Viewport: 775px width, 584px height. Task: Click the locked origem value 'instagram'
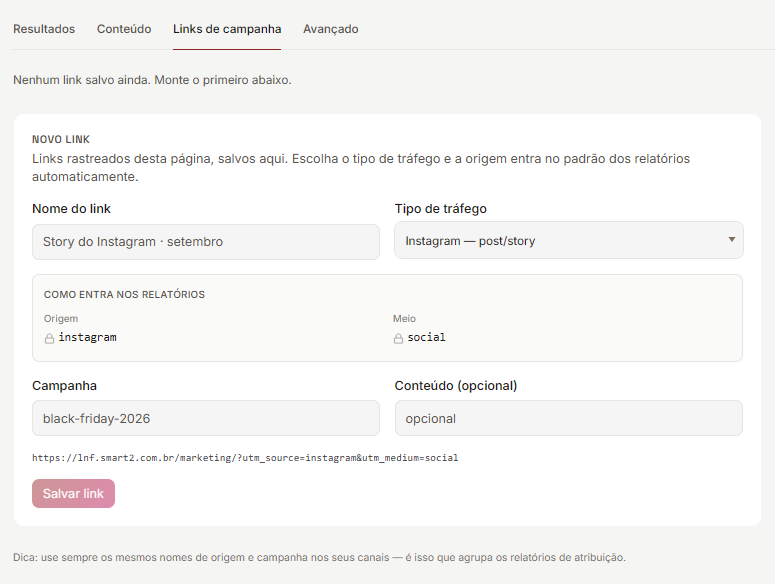87,337
